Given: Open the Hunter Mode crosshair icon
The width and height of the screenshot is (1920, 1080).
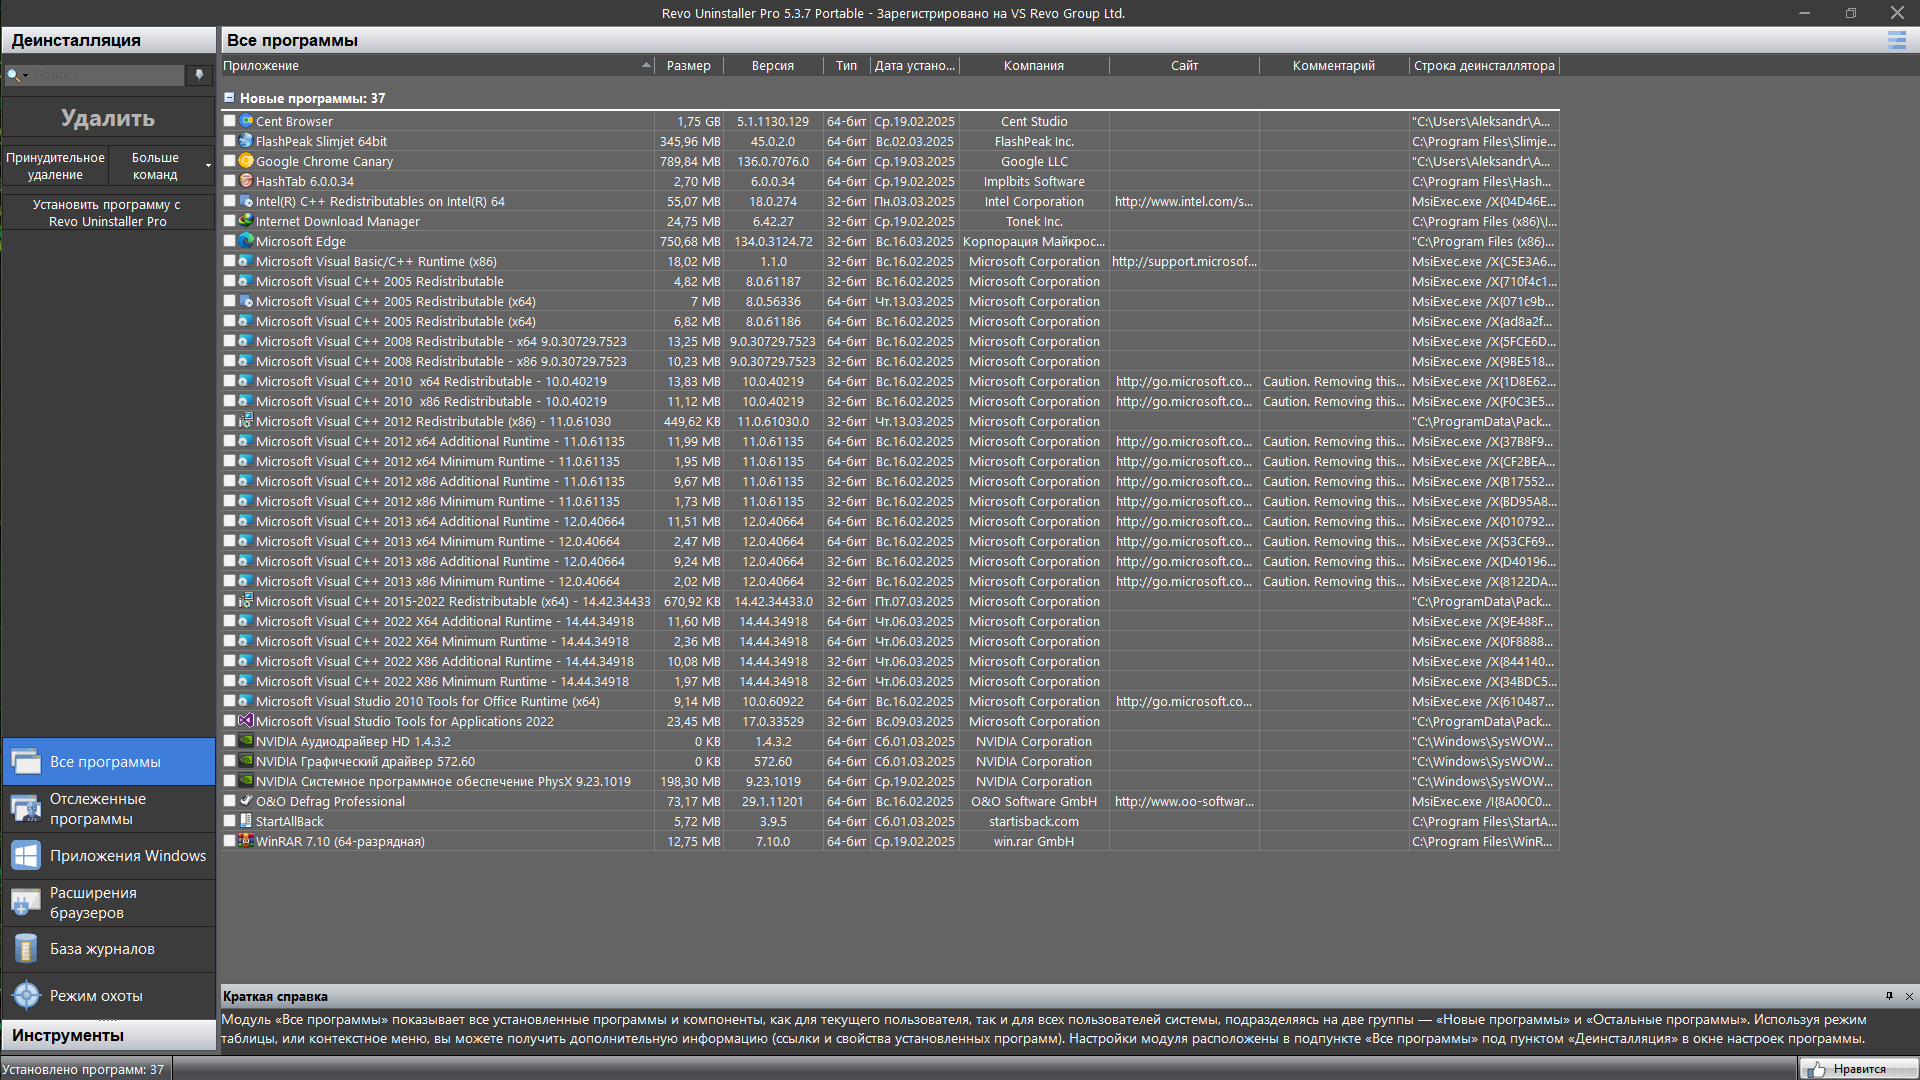Looking at the screenshot, I should [26, 996].
